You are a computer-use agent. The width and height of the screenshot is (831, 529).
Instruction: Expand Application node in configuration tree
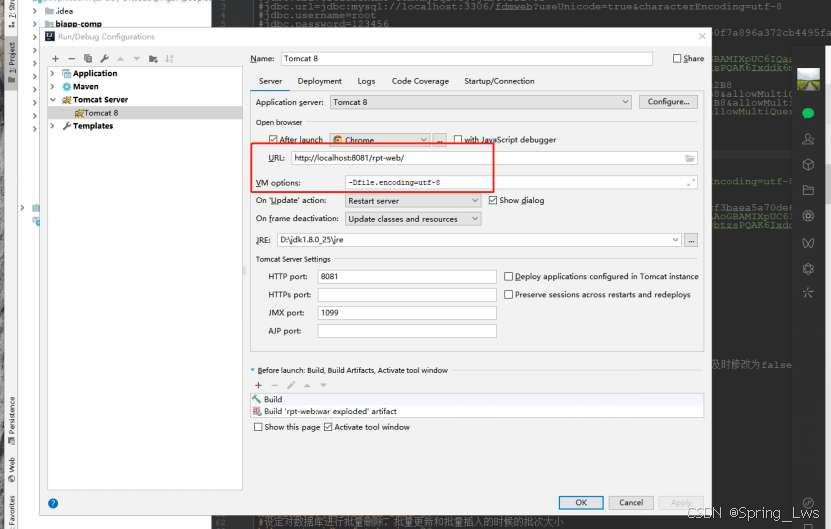[52, 73]
